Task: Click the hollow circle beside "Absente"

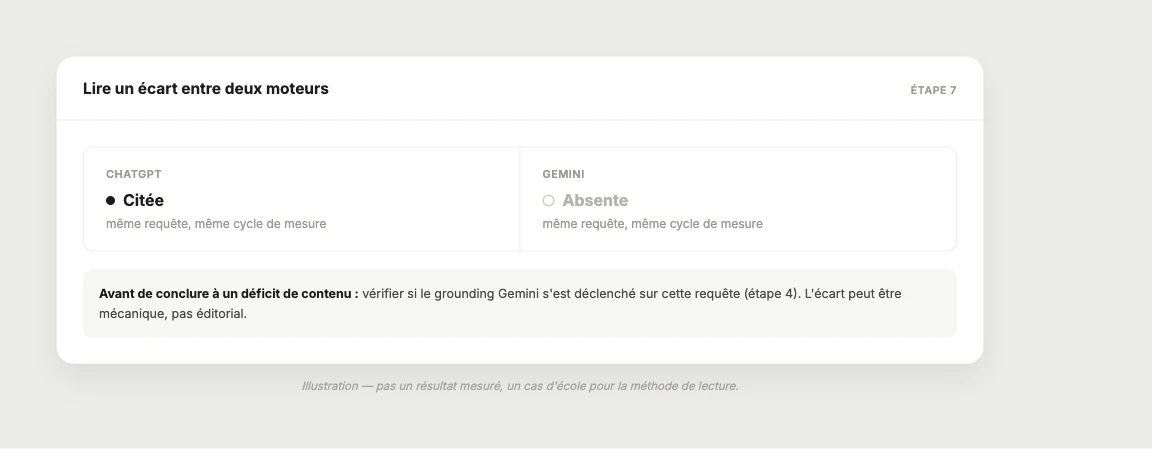Action: tap(548, 201)
